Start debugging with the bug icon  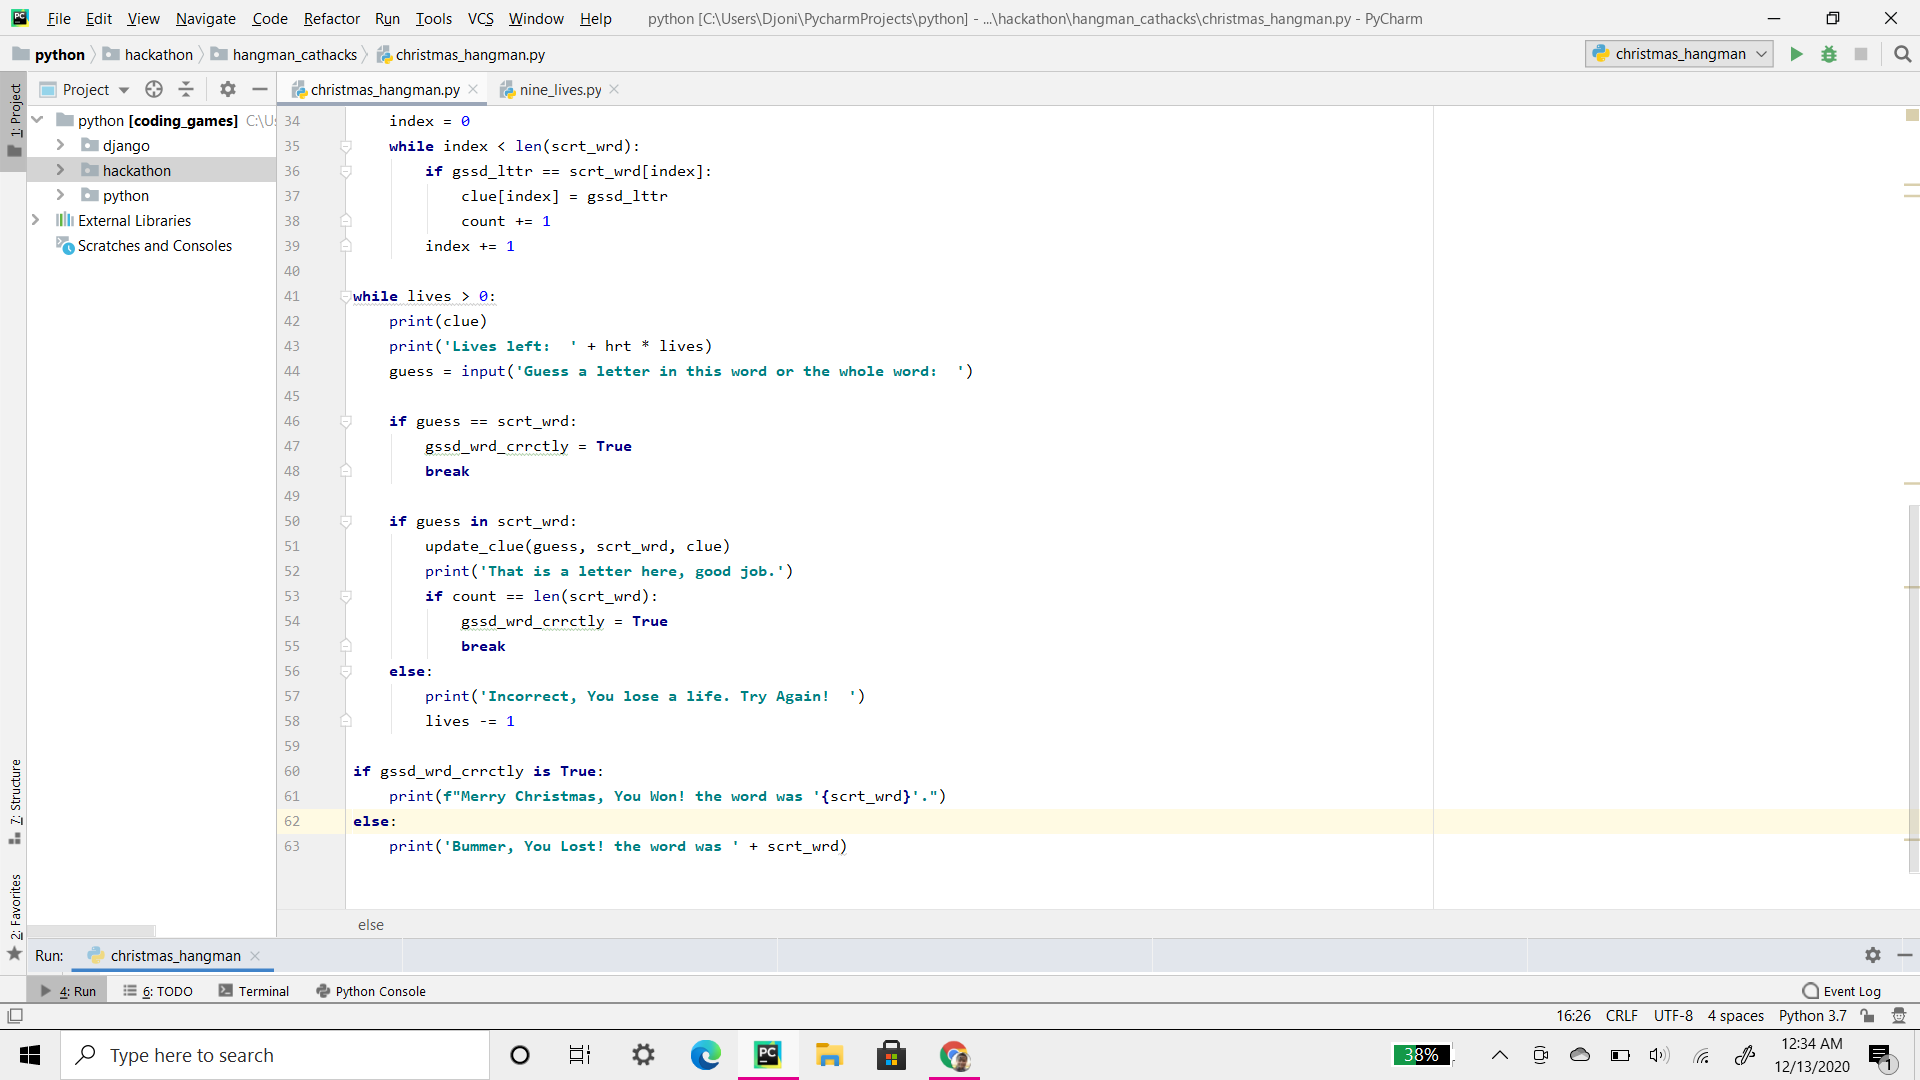click(x=1828, y=54)
